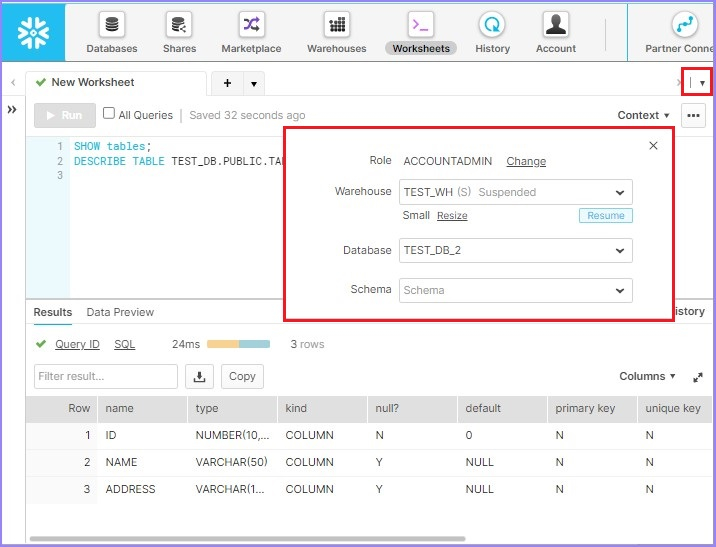Open the top-right user menu arrow
Viewport: 716px width, 547px height.
tap(702, 83)
